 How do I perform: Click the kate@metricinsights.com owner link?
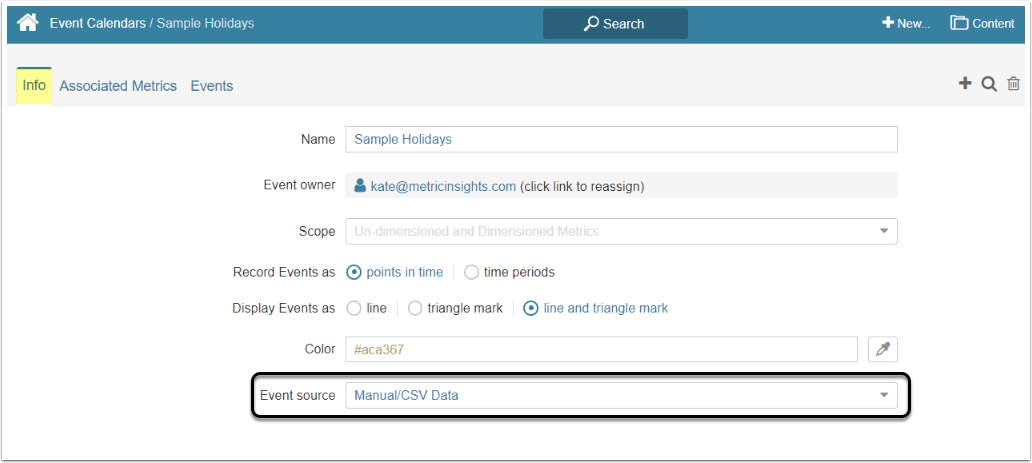pyautogui.click(x=443, y=186)
